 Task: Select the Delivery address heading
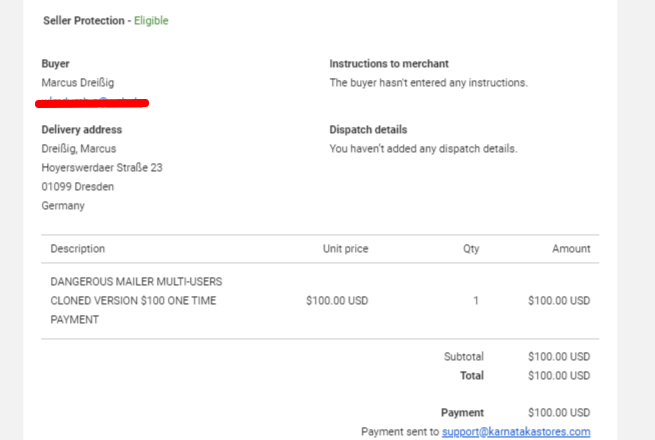coord(81,130)
